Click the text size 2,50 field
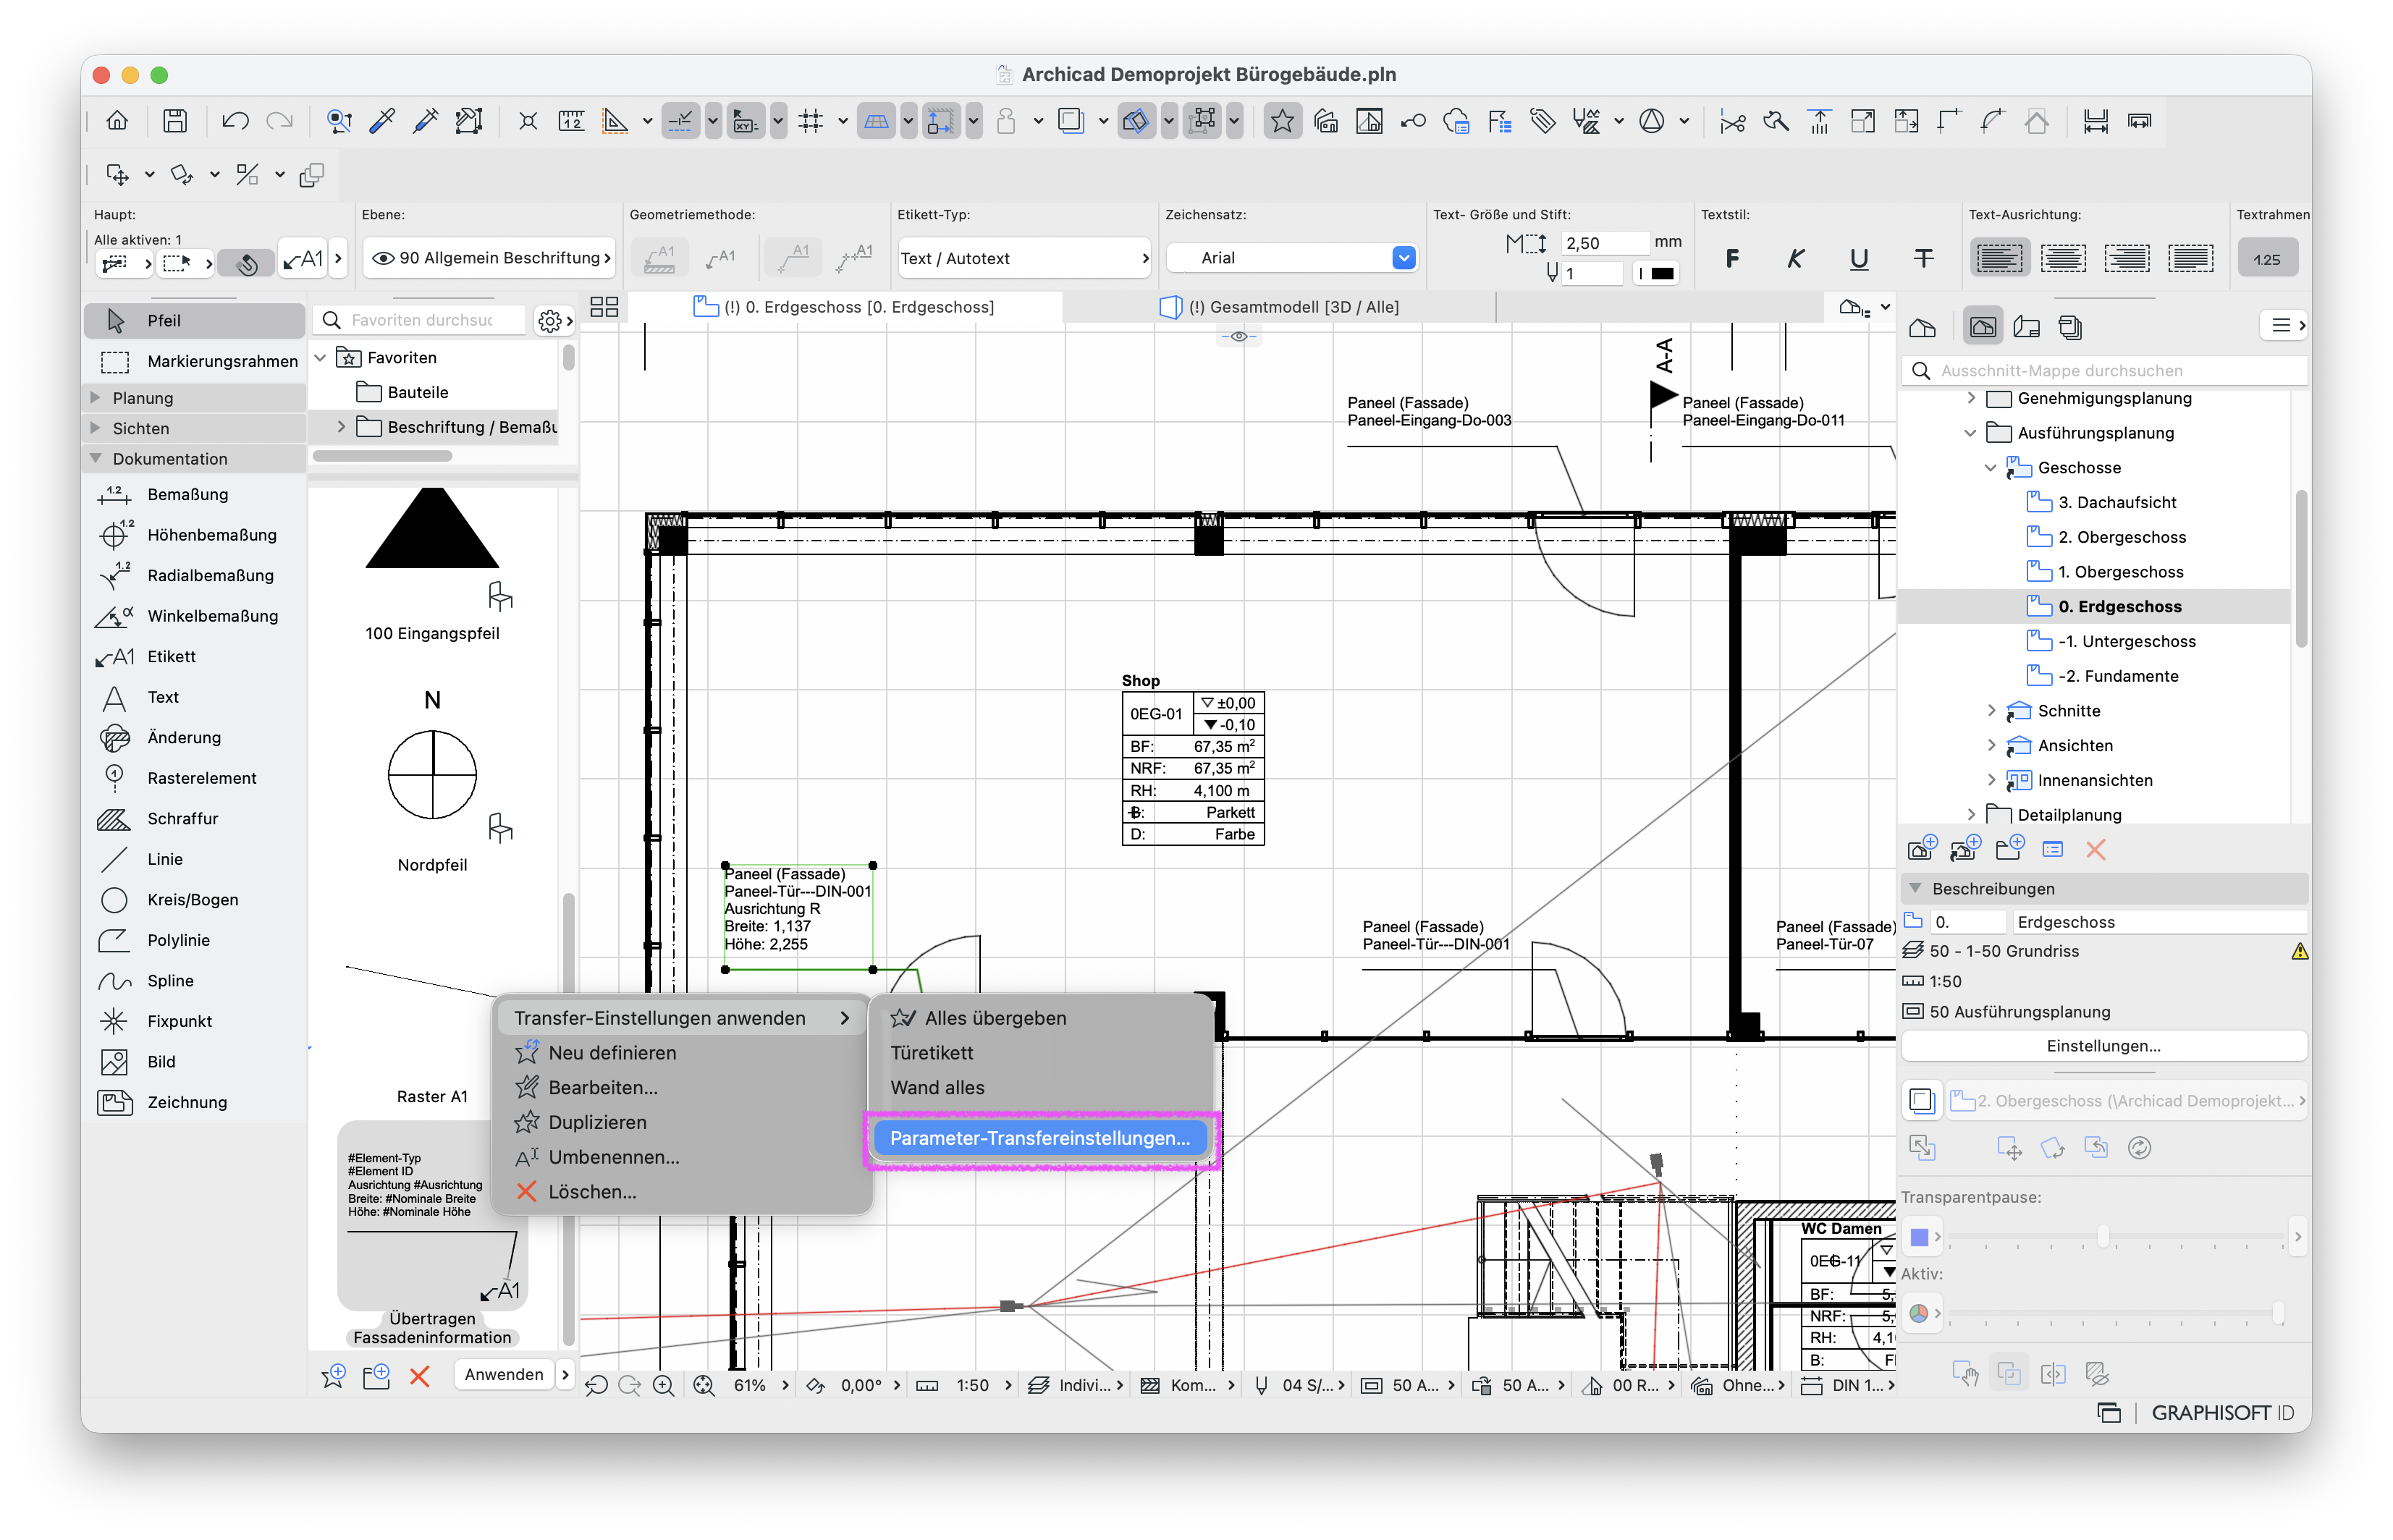 tap(1604, 243)
